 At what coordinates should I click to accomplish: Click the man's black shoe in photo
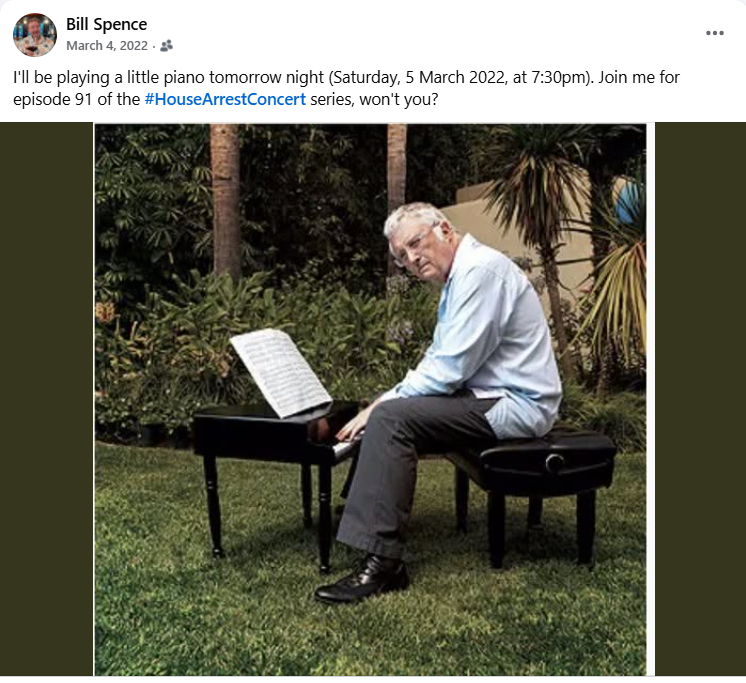[363, 579]
